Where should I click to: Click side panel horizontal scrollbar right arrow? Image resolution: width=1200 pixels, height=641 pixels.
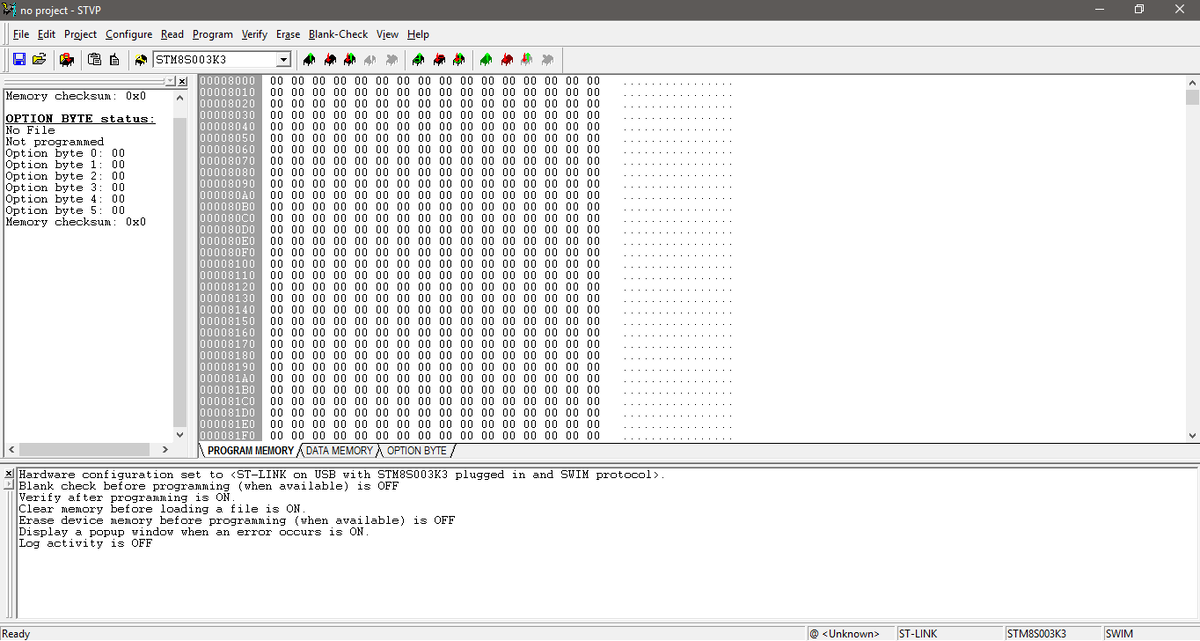click(165, 450)
